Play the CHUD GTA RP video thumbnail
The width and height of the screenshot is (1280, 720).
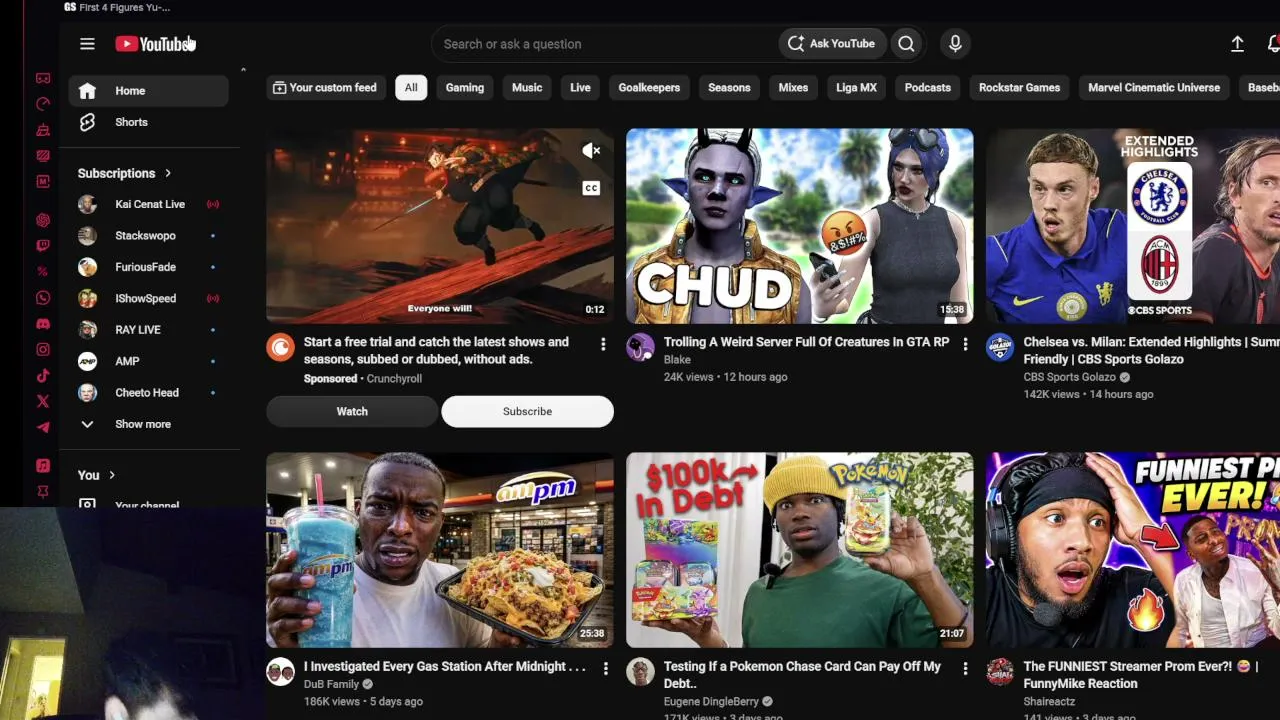coord(800,226)
